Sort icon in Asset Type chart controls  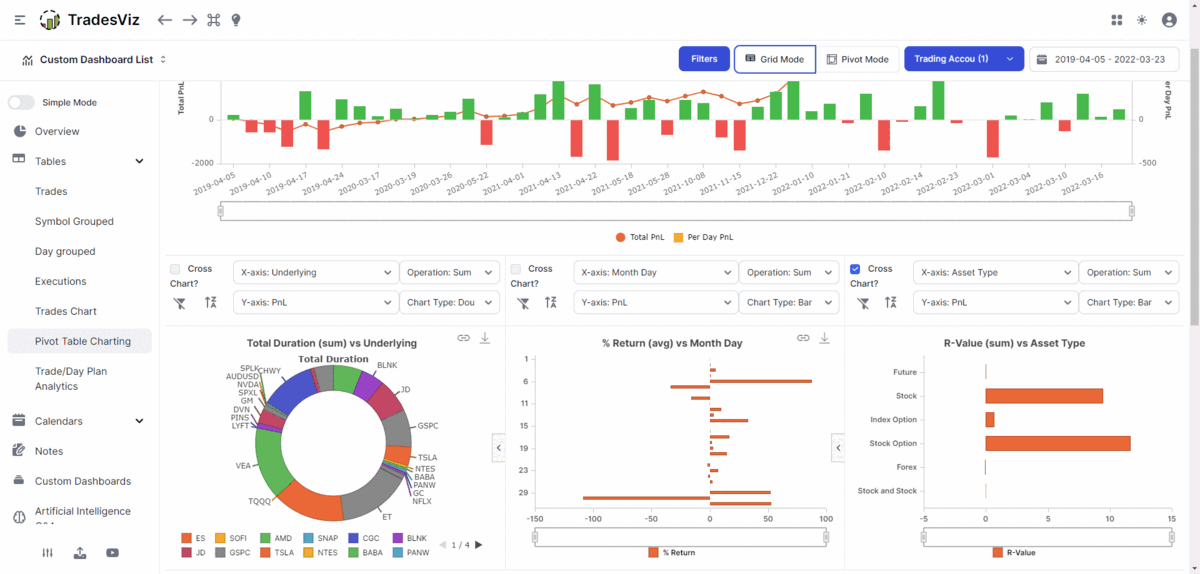[x=890, y=302]
